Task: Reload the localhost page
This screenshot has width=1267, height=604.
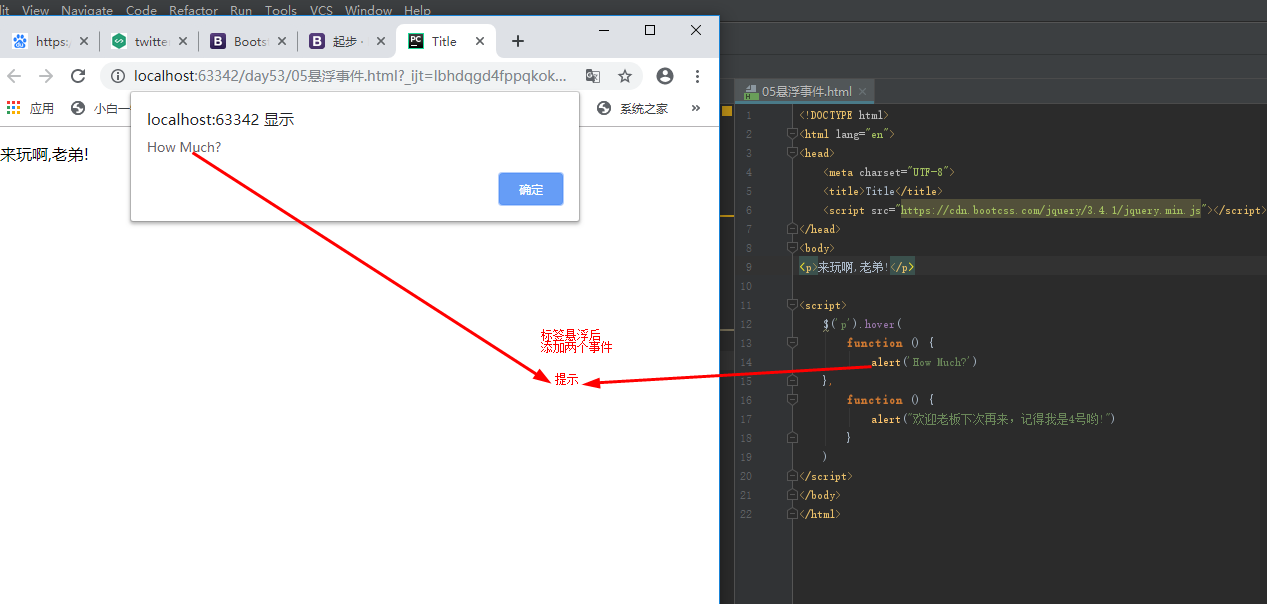Action: tap(77, 76)
